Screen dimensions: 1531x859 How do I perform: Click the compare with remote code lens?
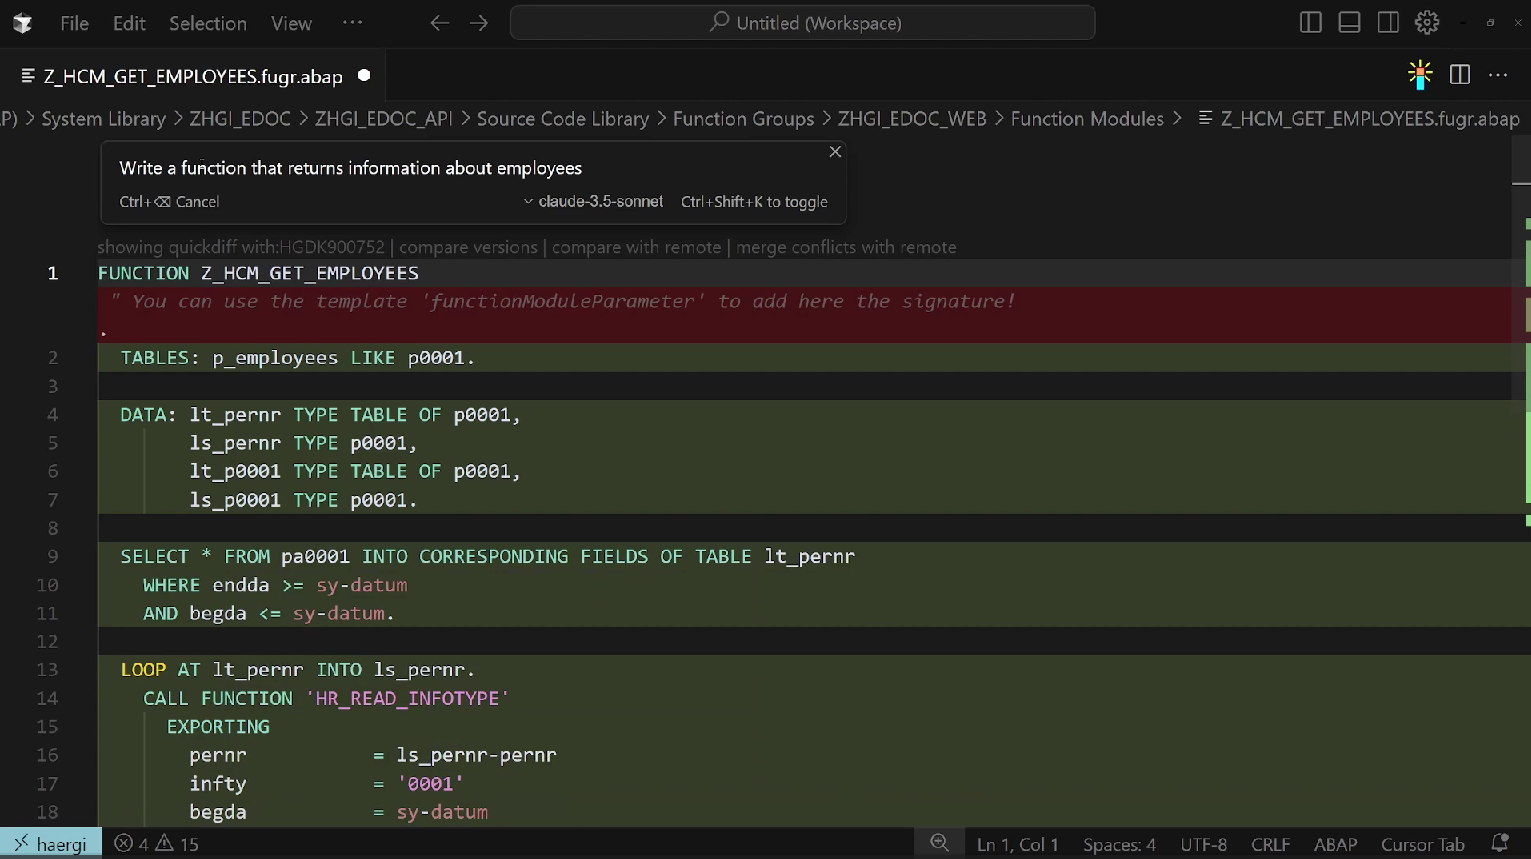click(636, 247)
